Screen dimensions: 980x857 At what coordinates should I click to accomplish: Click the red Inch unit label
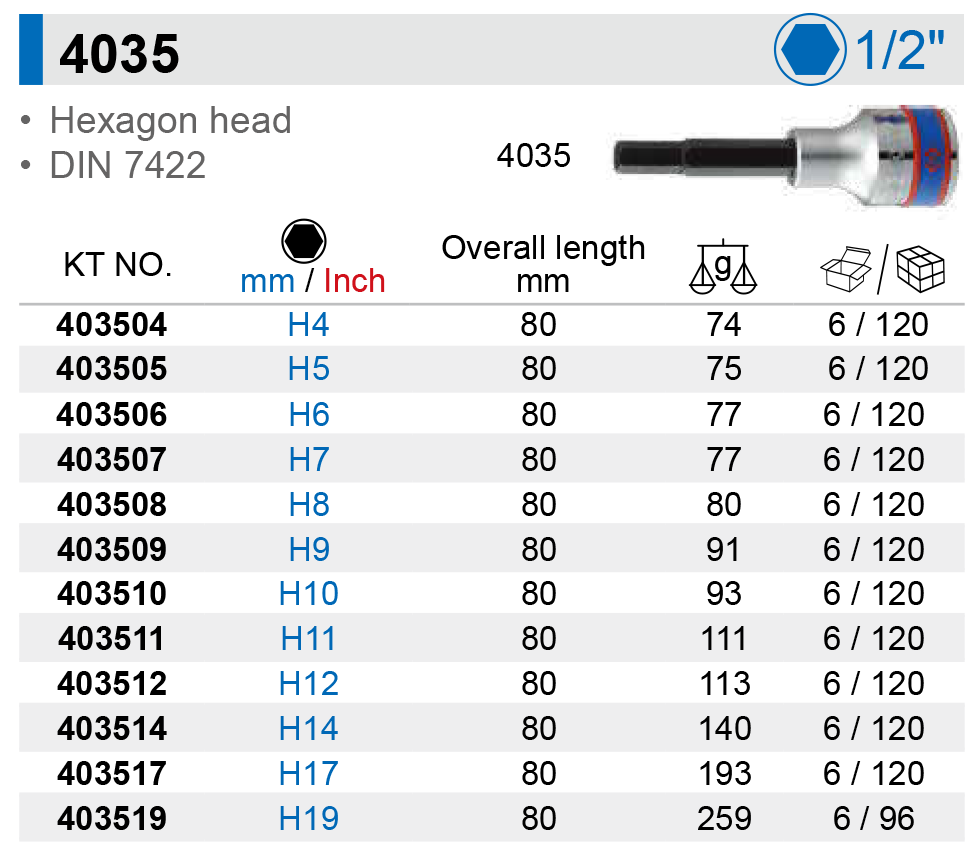tap(354, 281)
